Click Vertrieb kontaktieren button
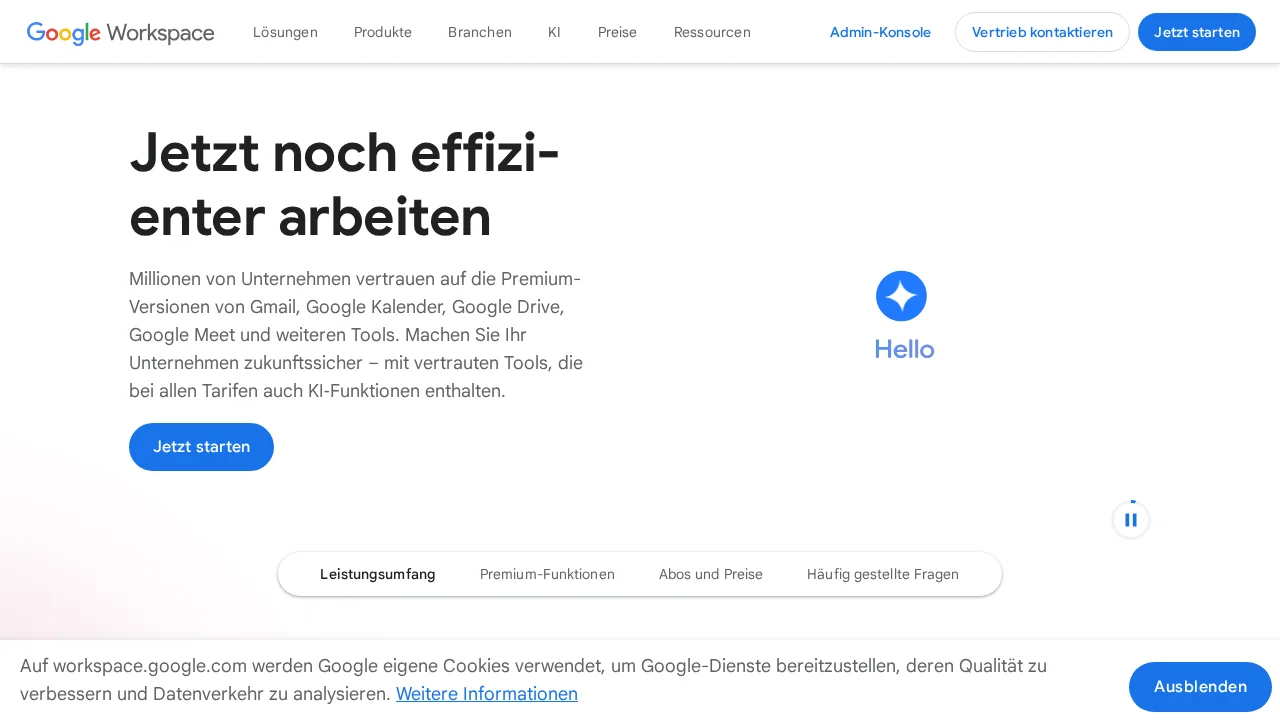The image size is (1280, 720). [x=1042, y=32]
